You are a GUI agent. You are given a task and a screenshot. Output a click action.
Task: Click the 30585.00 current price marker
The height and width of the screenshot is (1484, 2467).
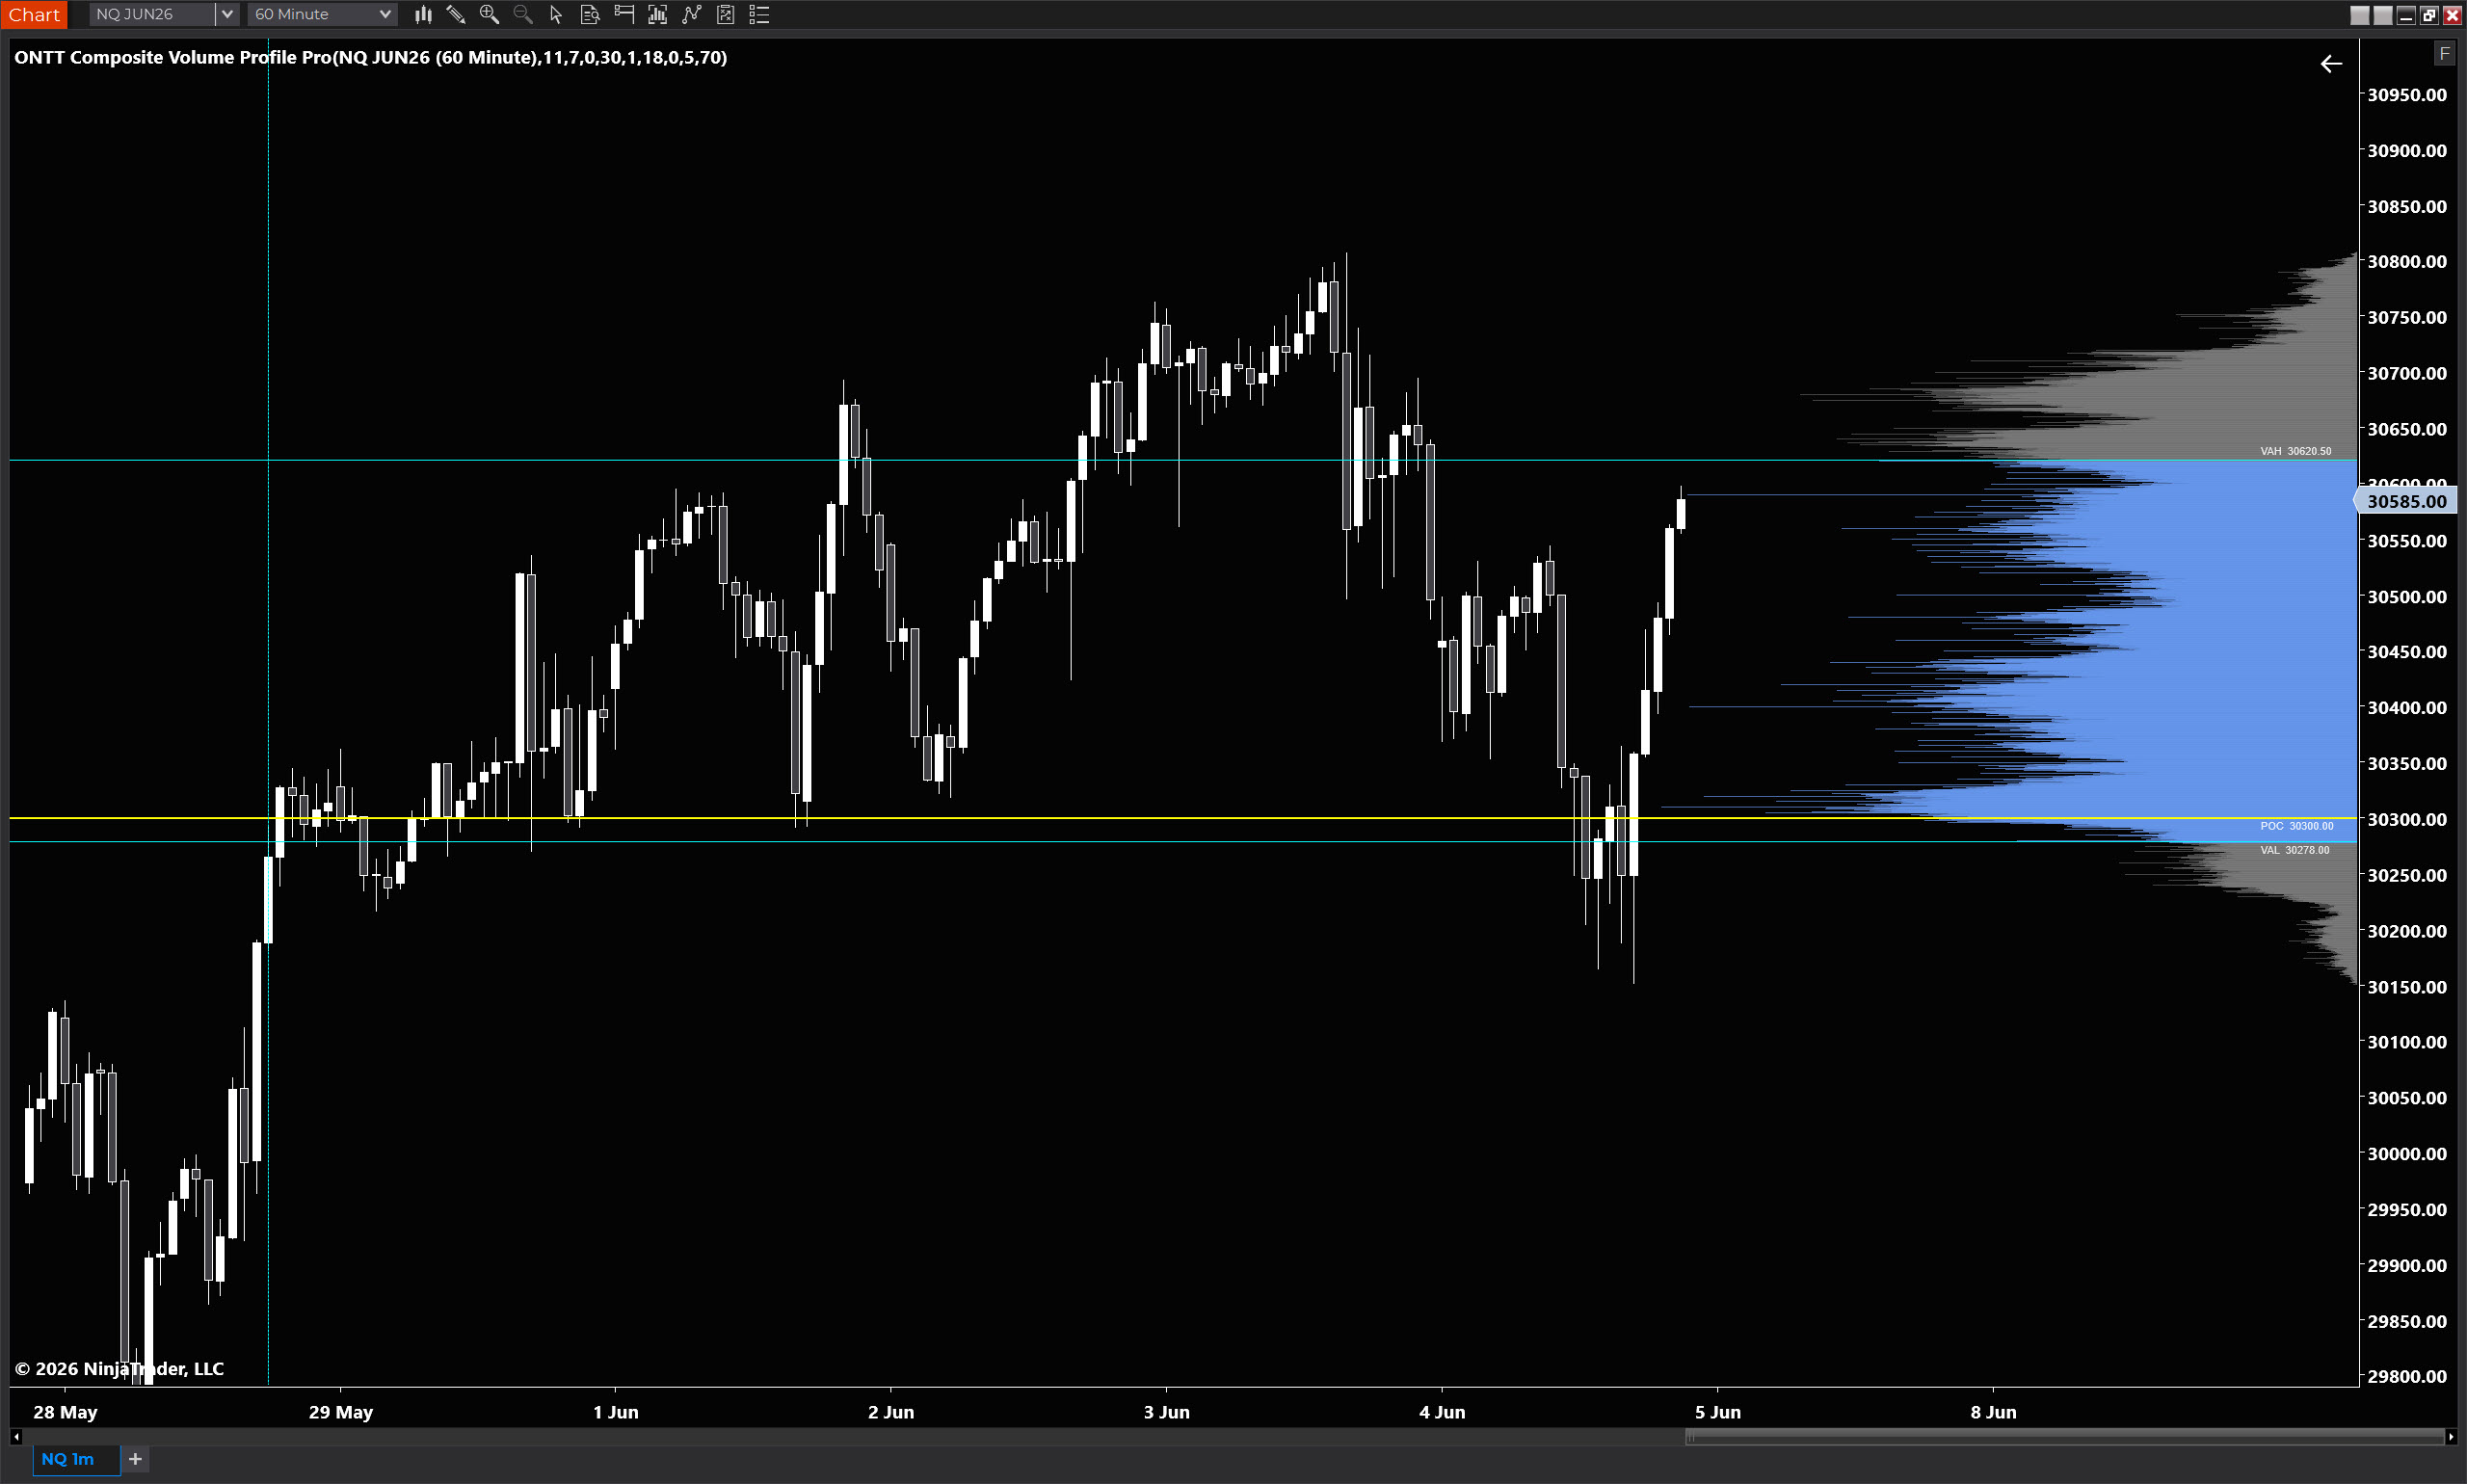click(x=2406, y=501)
